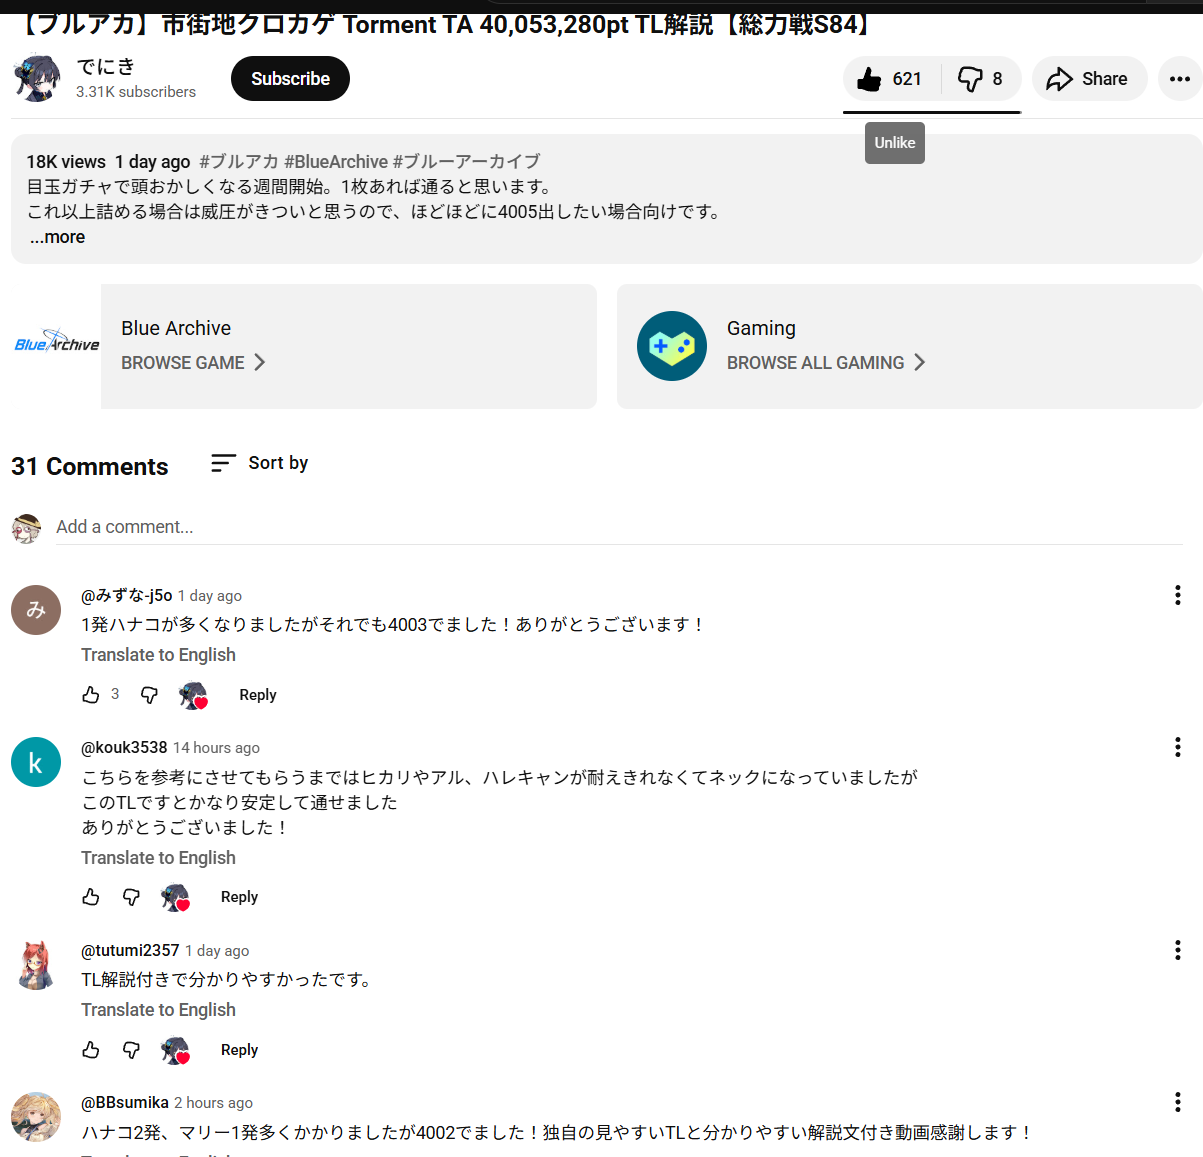The width and height of the screenshot is (1203, 1157).
Task: Click the creator heart on the @みずな-j5o comment
Action: point(193,695)
